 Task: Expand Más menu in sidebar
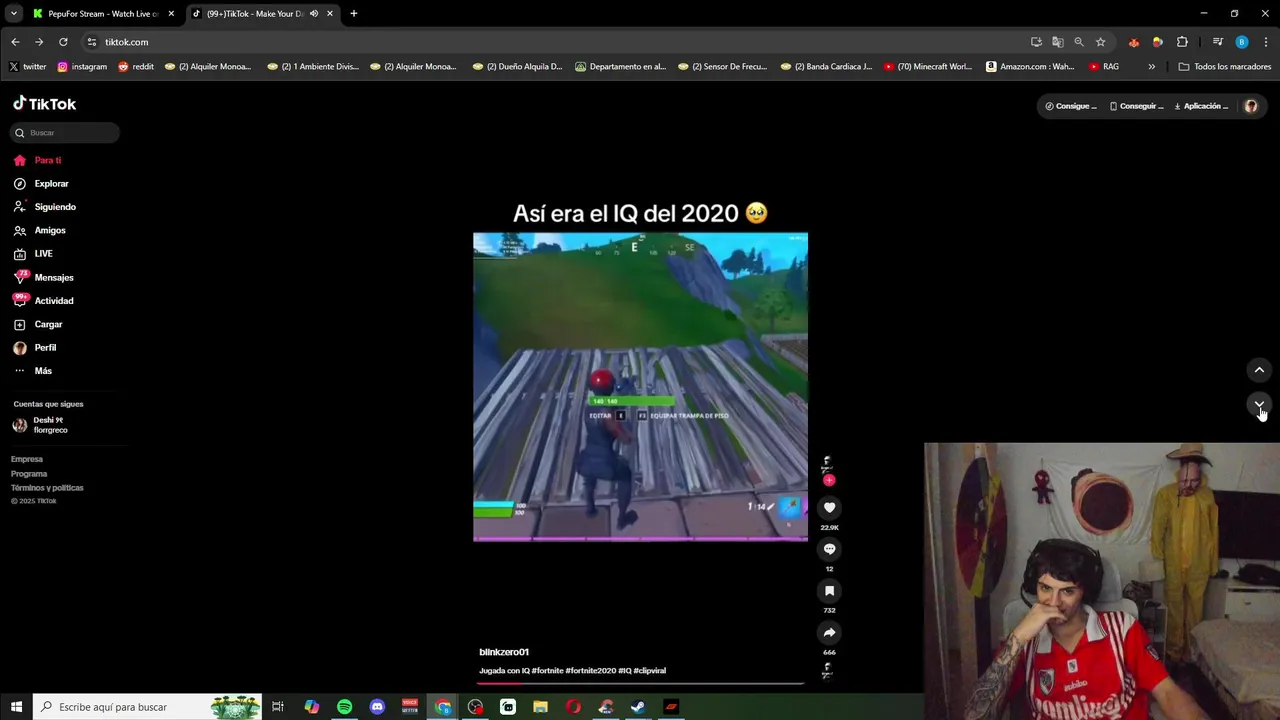point(32,371)
